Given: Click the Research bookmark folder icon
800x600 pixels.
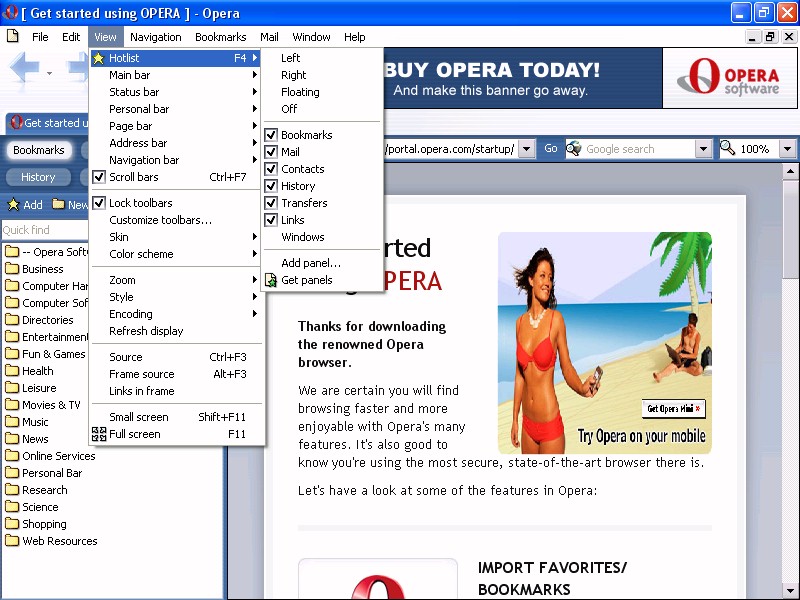Looking at the screenshot, I should click(x=12, y=489).
